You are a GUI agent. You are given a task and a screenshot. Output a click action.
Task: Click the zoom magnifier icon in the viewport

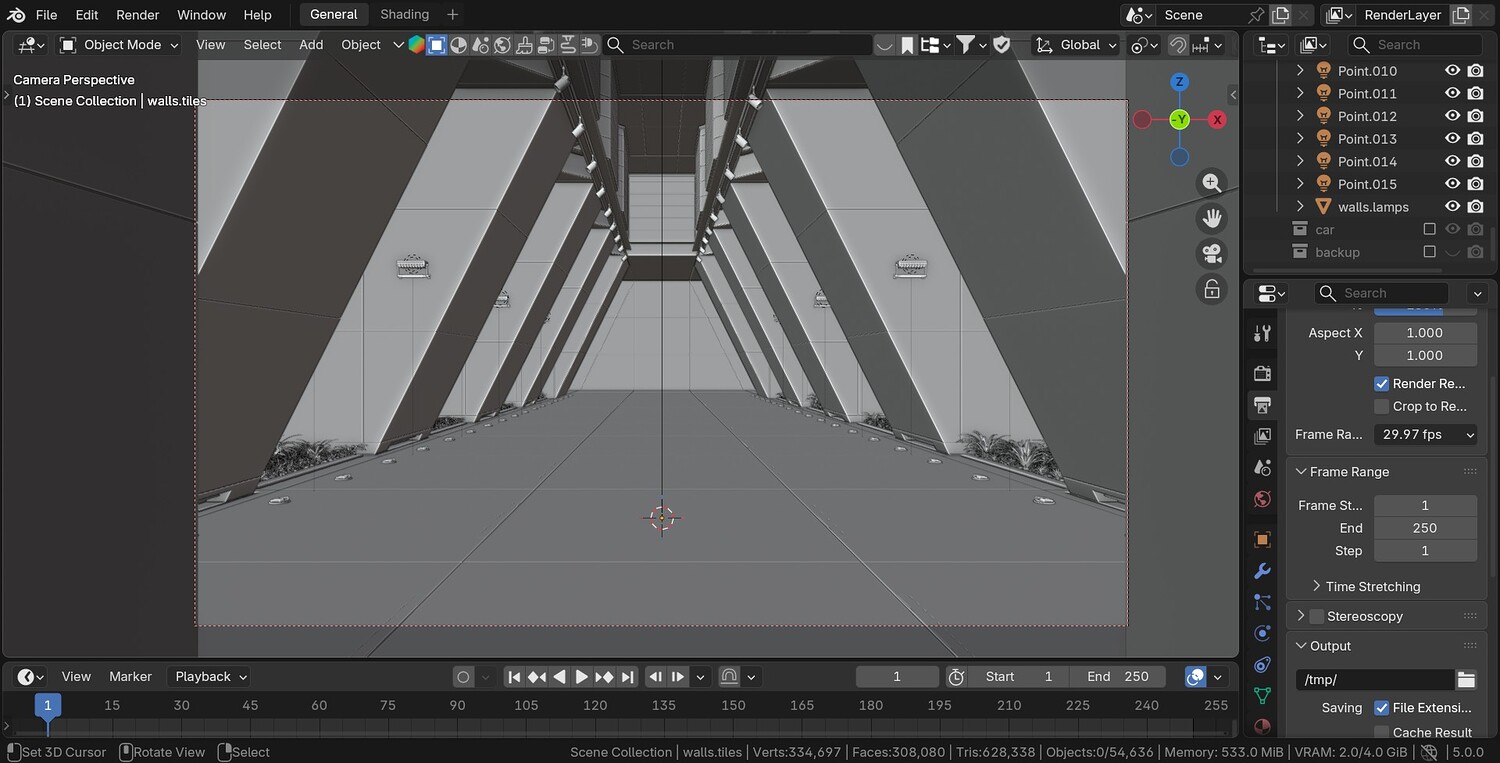tap(1212, 183)
